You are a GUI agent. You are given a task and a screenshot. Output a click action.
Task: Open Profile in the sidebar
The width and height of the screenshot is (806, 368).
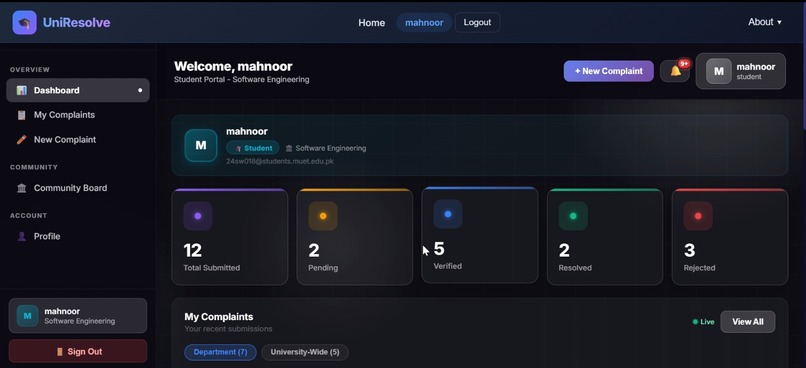click(78, 236)
